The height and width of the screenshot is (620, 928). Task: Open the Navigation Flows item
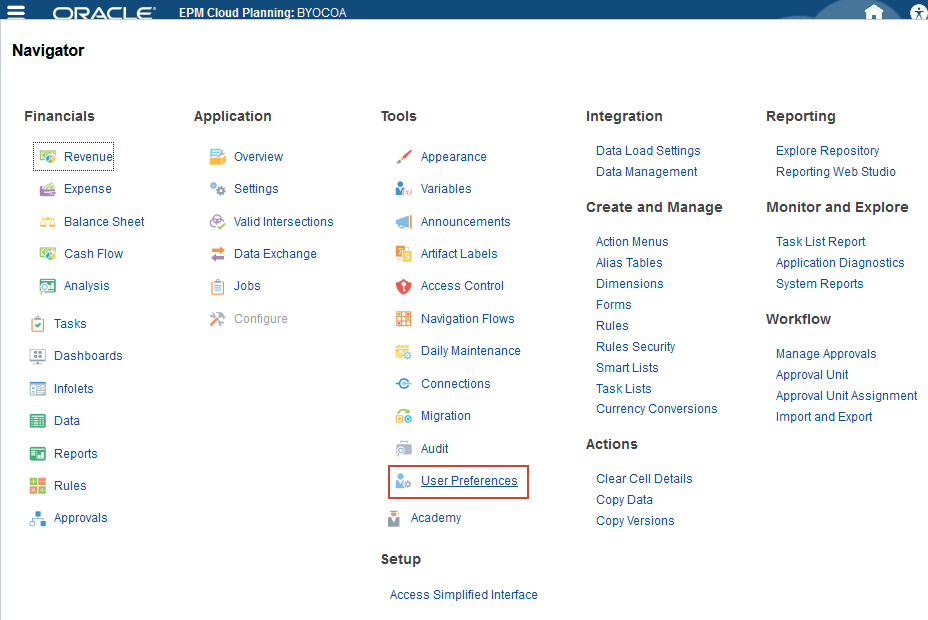pyautogui.click(x=467, y=319)
